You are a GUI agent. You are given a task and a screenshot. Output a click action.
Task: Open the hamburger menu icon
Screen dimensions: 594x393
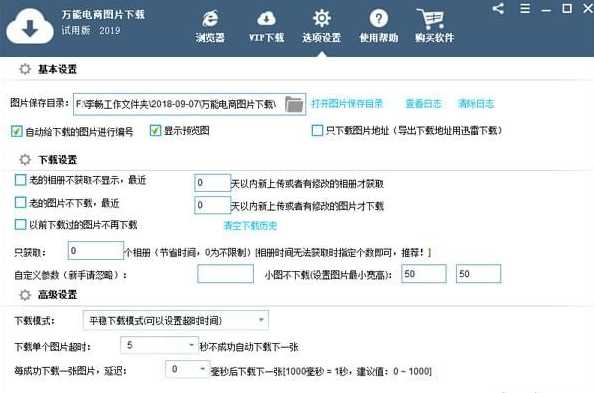525,8
